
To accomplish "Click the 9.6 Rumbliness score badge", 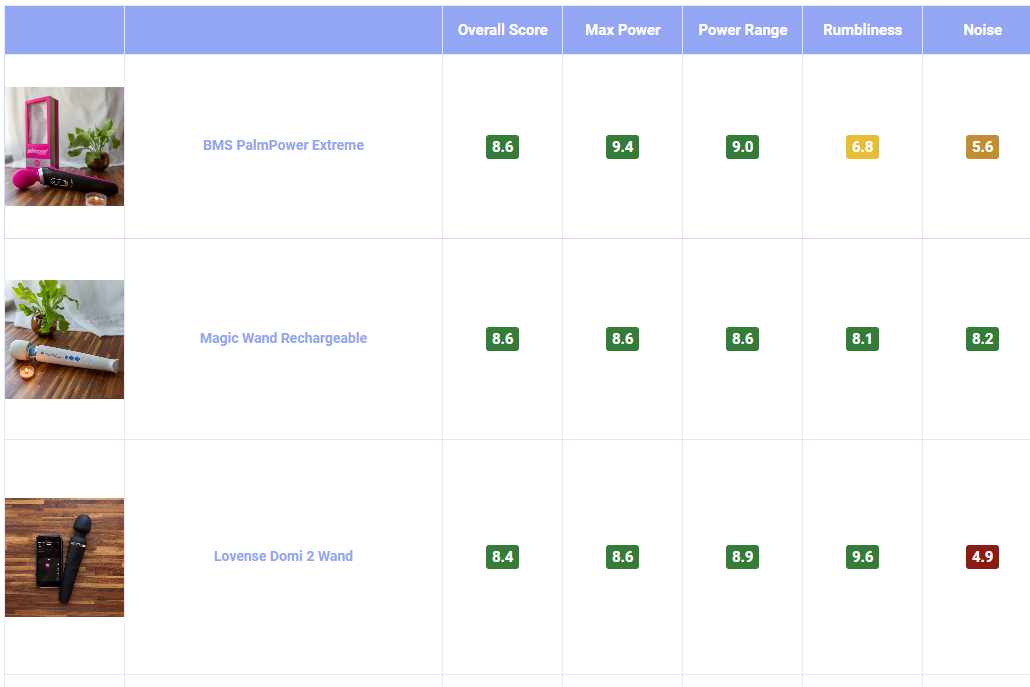I will (x=862, y=557).
